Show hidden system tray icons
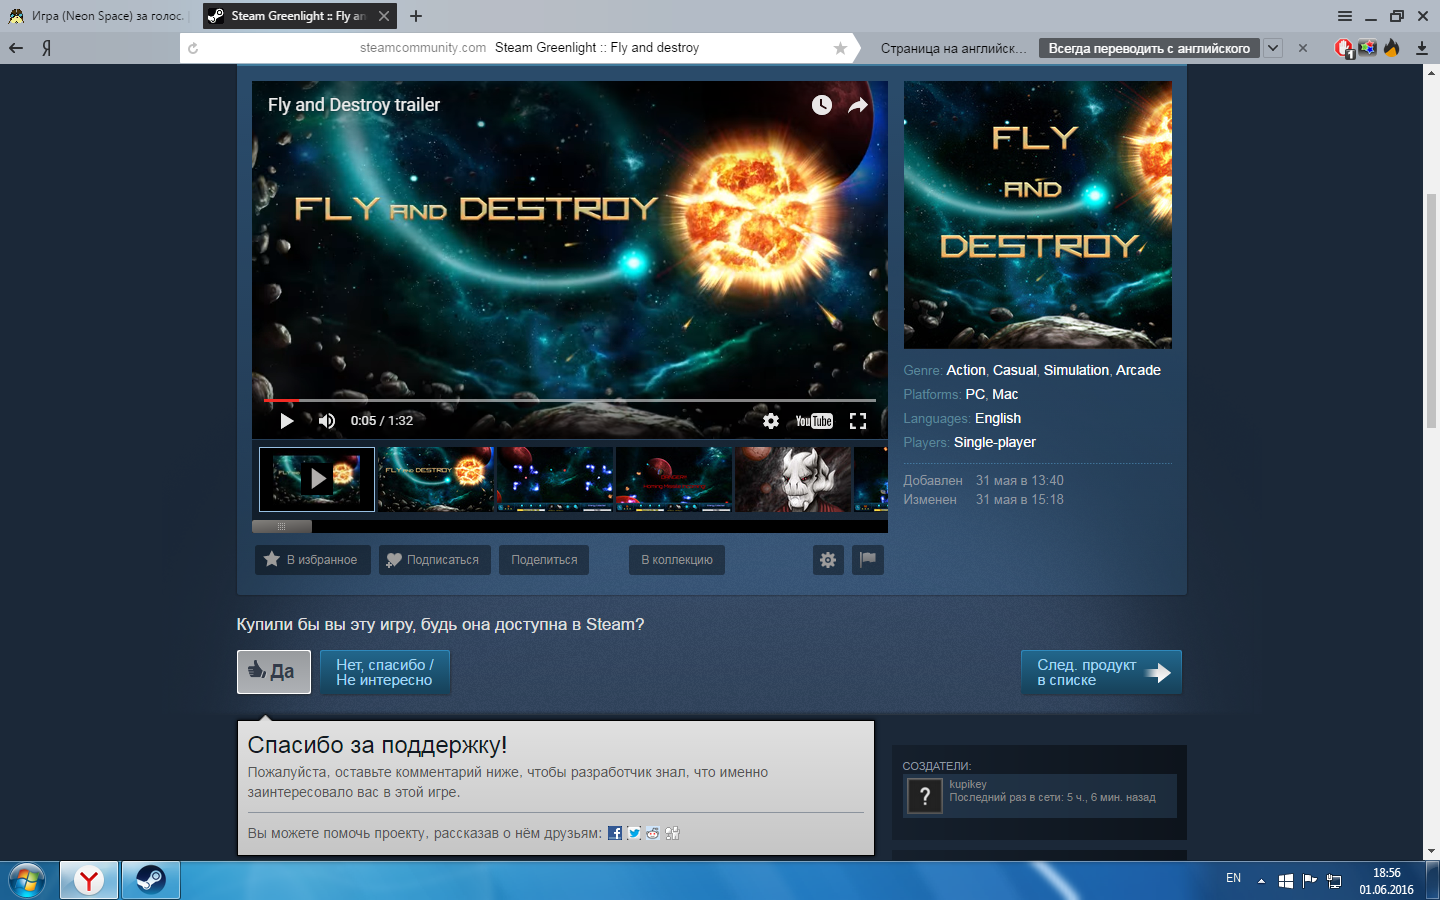This screenshot has height=900, width=1440. (x=1261, y=881)
